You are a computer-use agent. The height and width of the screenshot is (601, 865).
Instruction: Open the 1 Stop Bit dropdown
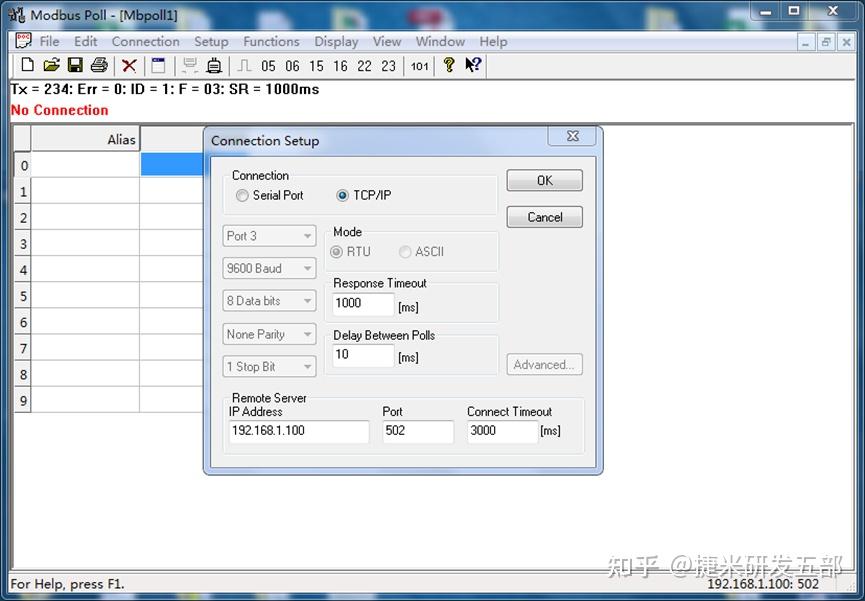click(308, 366)
